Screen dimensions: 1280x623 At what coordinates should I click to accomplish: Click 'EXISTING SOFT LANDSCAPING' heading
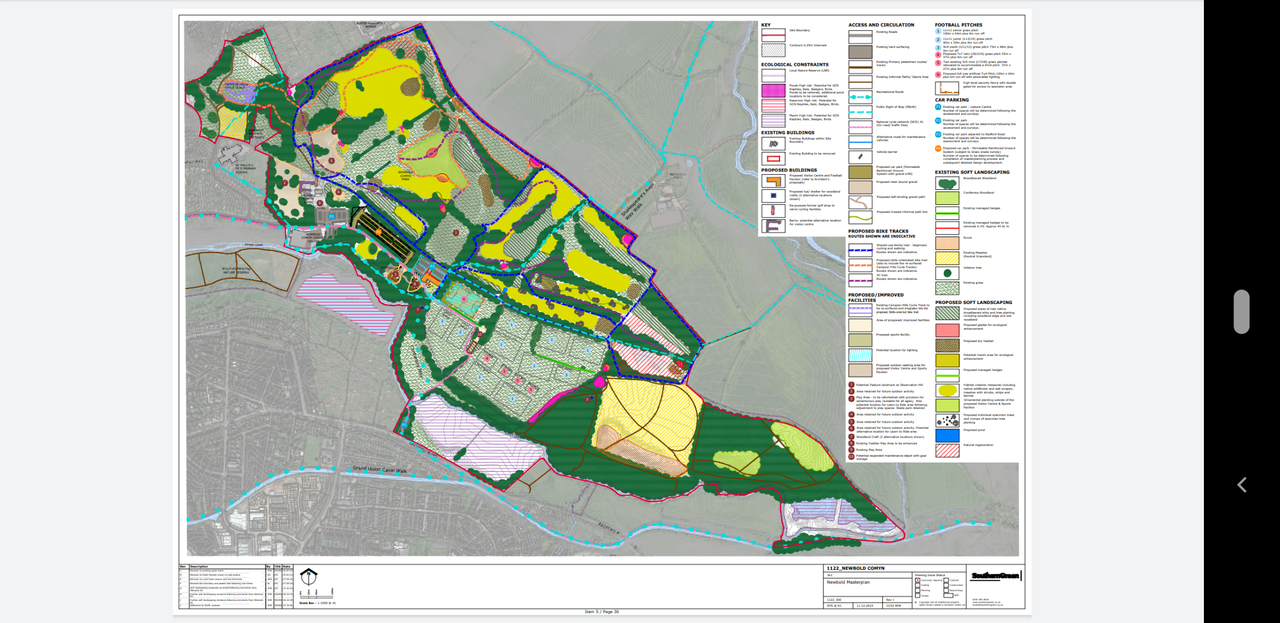pos(972,172)
